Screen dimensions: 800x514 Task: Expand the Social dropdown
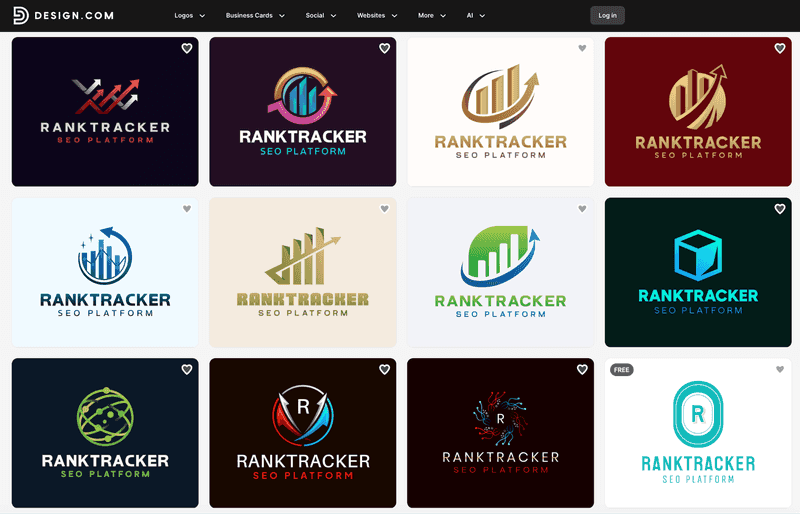tap(321, 16)
